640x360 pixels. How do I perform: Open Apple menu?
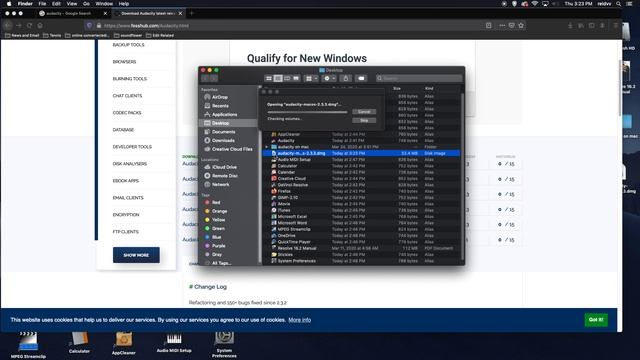coord(9,4)
